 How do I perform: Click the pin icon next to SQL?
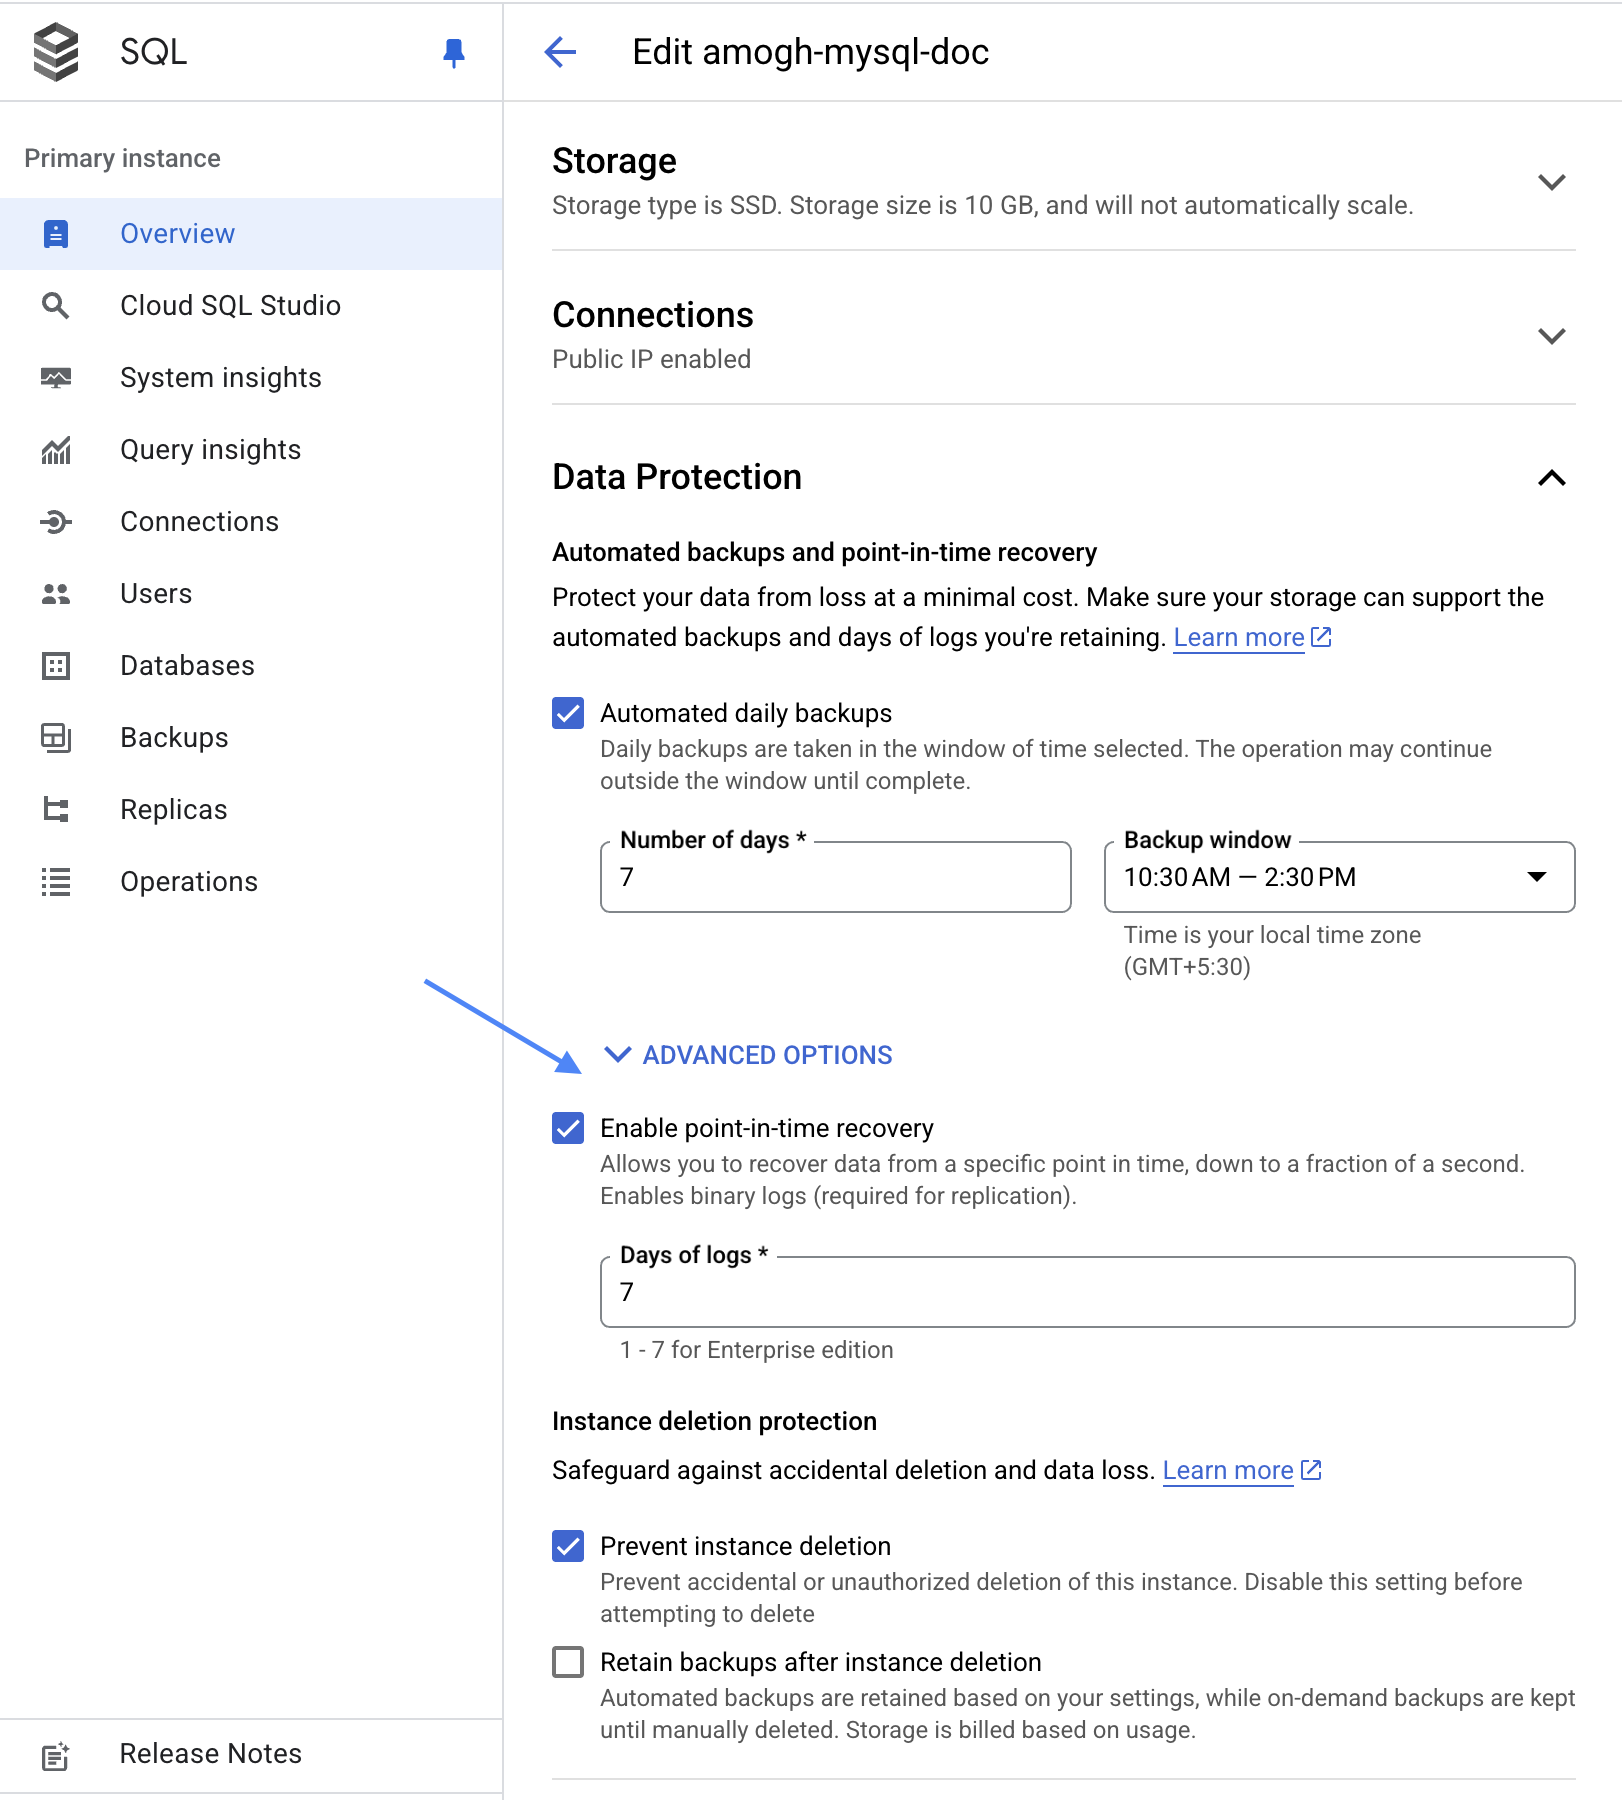[453, 52]
